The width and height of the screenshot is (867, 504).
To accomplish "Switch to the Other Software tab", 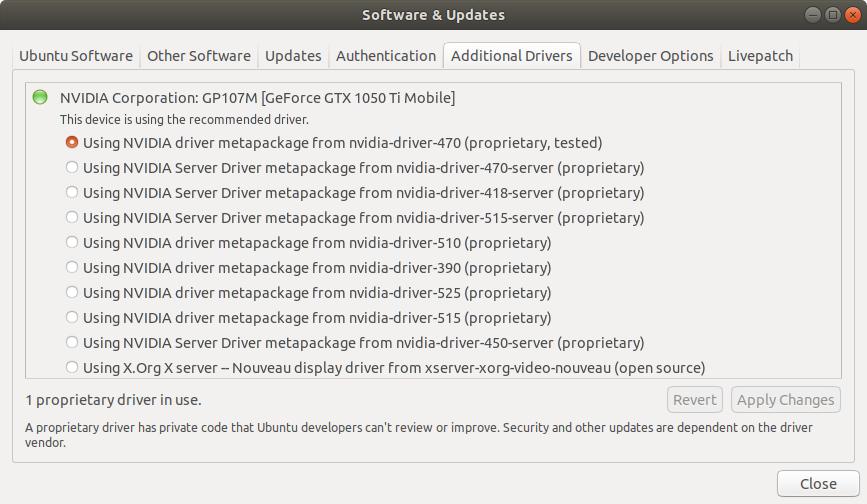I will 199,56.
